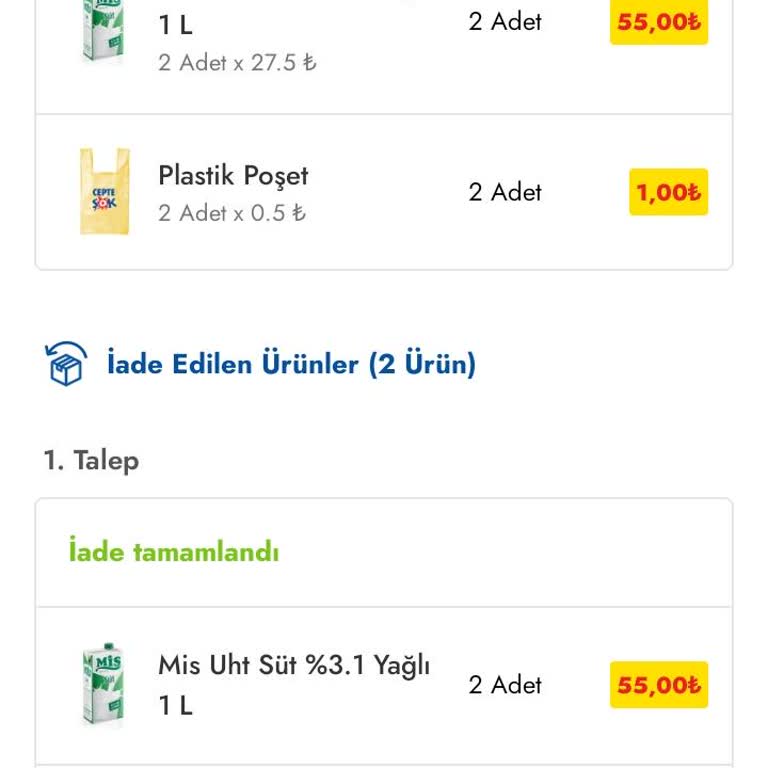Tap the 2 Adet x 0.5 ₺ unit price text
The image size is (768, 768).
(x=232, y=213)
